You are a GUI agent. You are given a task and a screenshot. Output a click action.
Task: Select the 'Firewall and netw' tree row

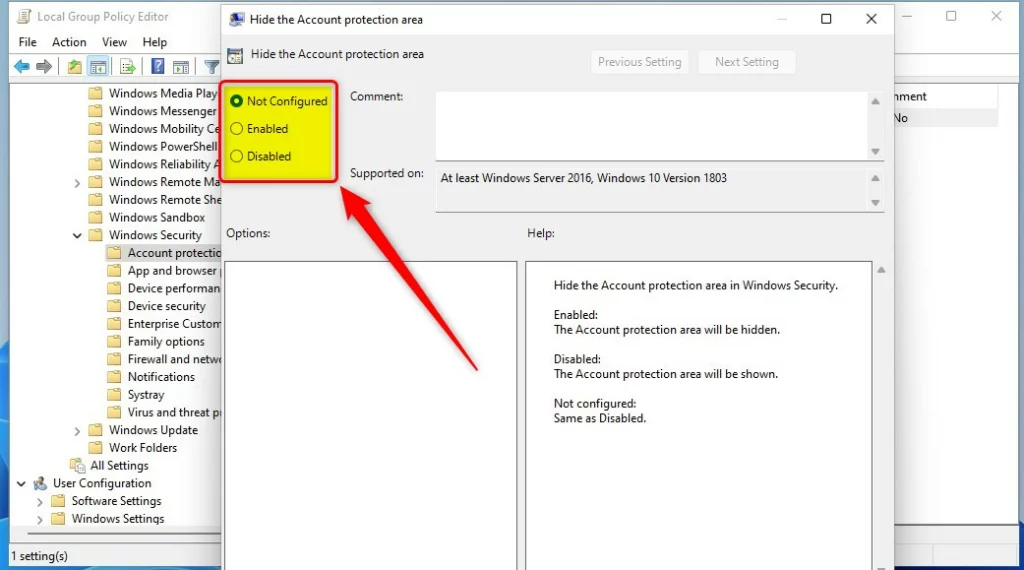[174, 358]
